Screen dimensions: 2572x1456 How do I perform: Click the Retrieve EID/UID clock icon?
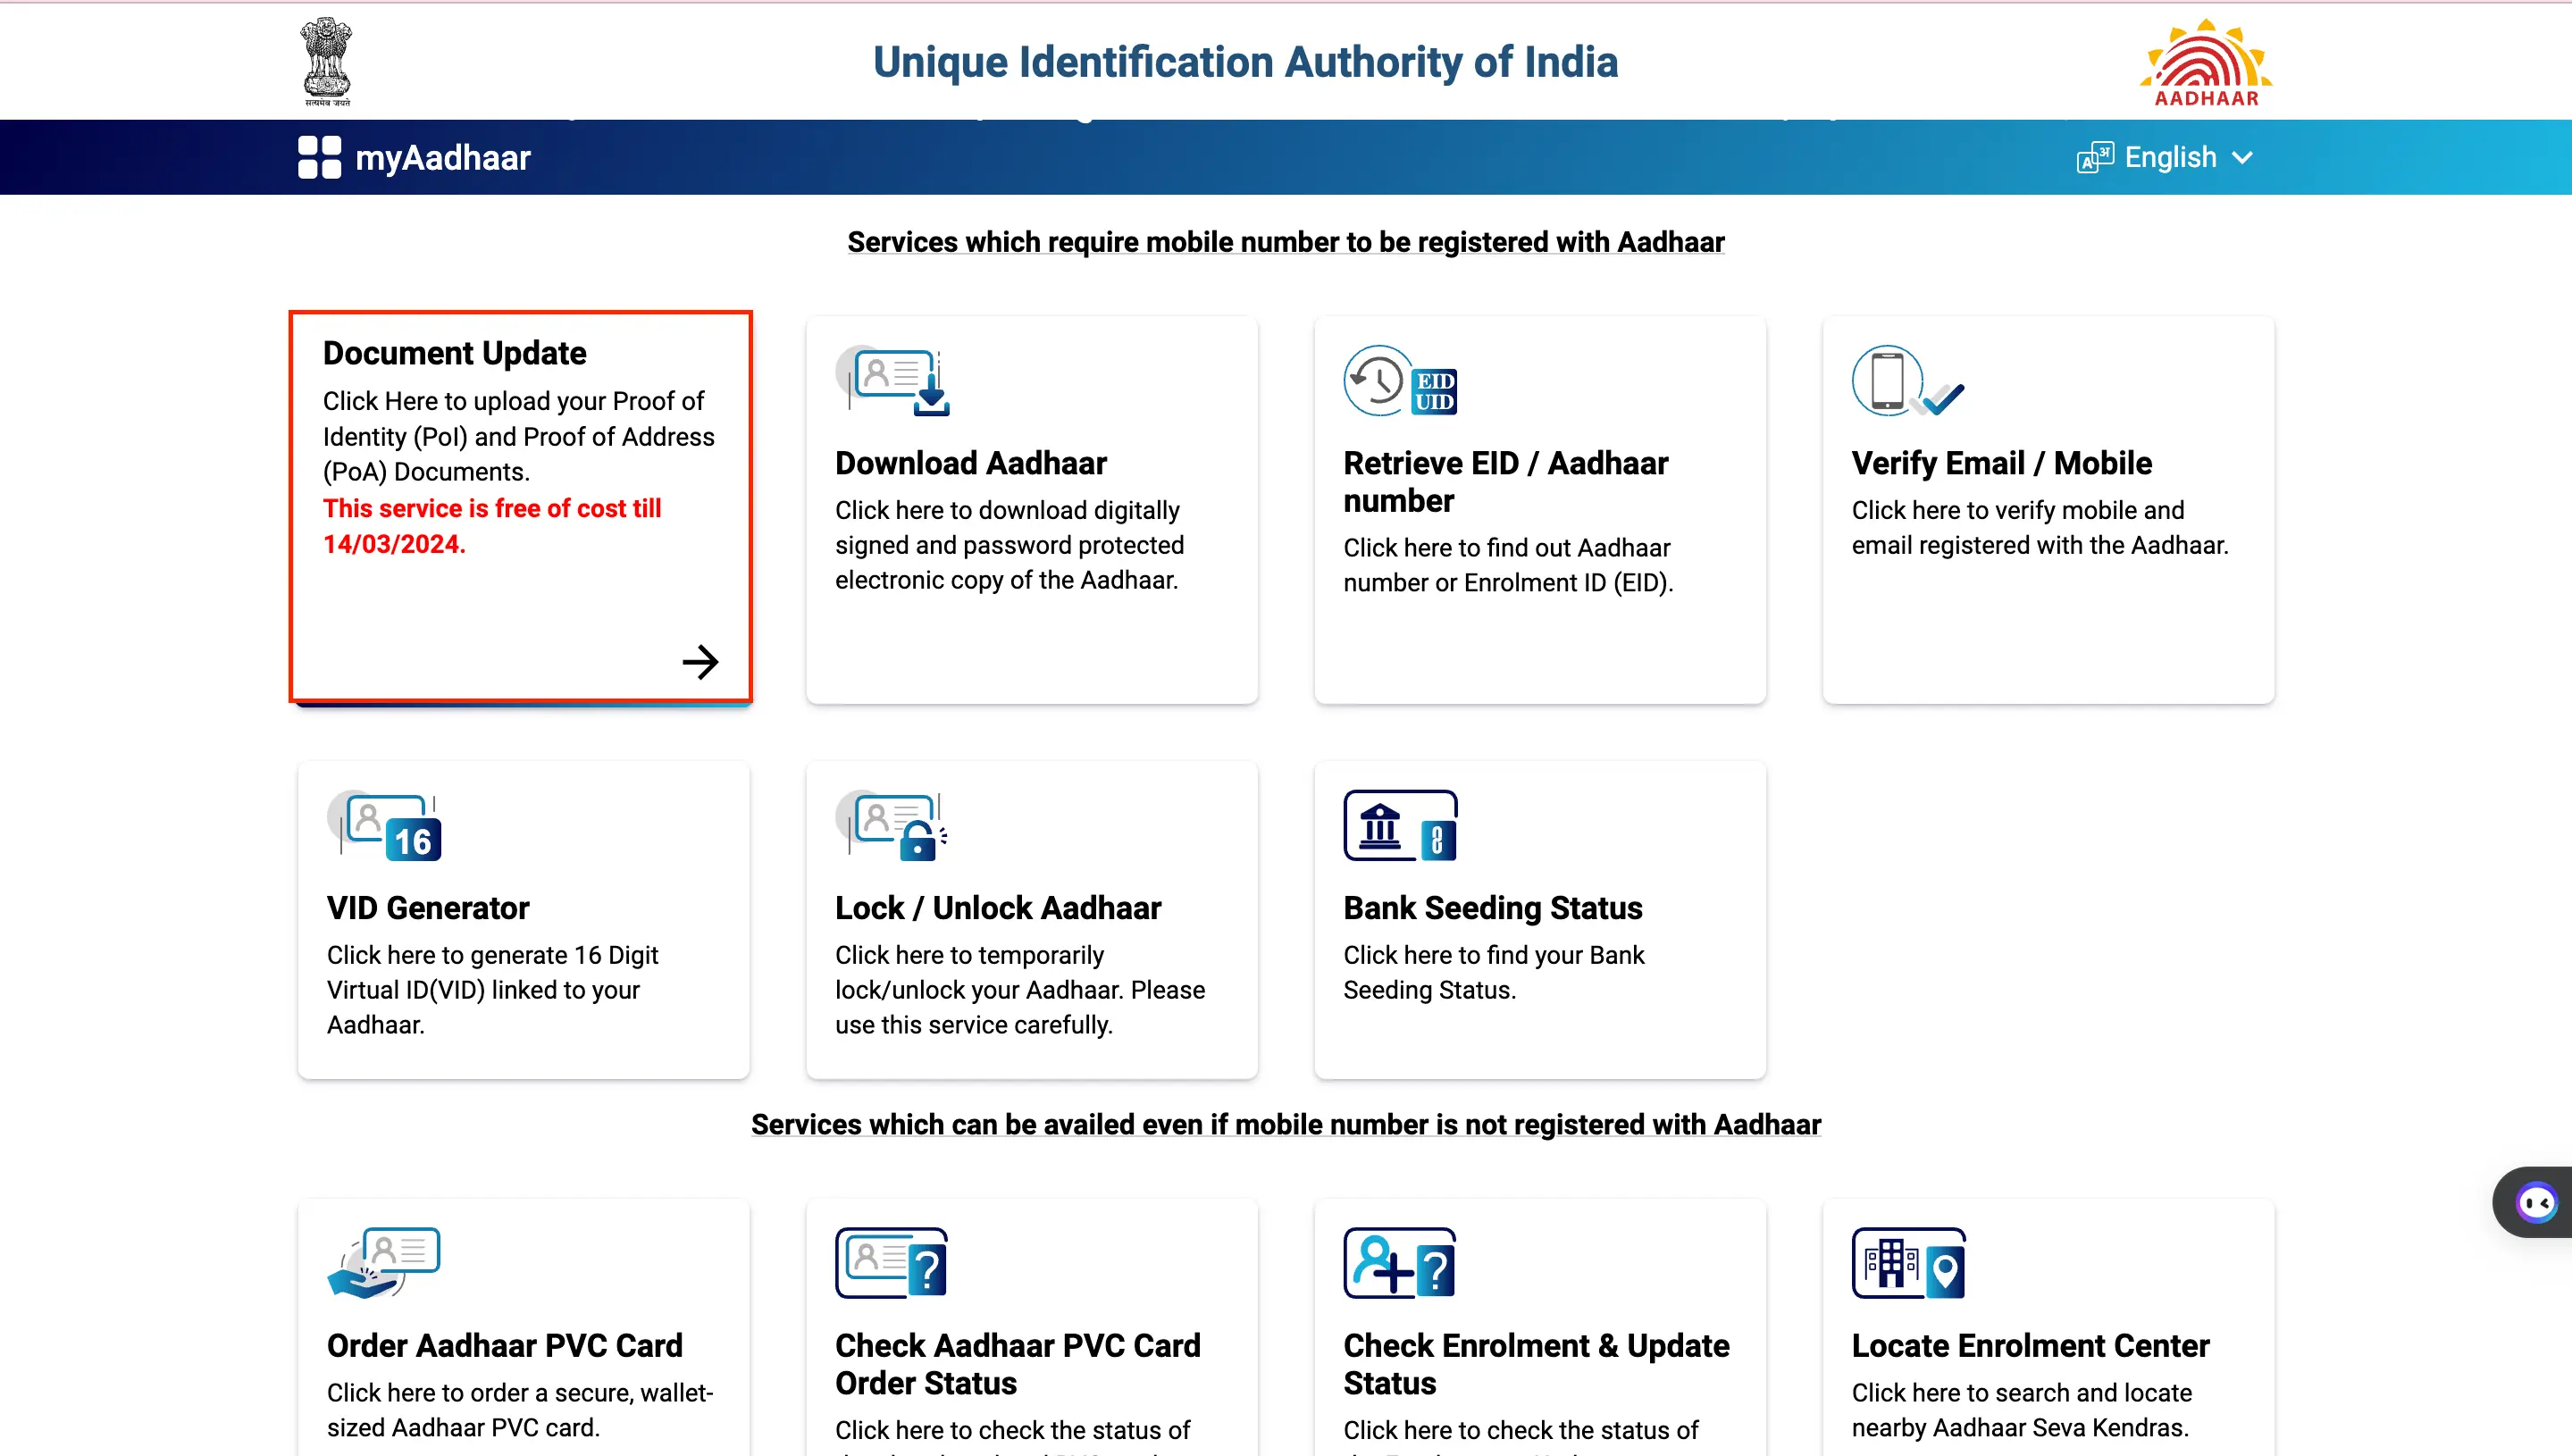[x=1400, y=381]
